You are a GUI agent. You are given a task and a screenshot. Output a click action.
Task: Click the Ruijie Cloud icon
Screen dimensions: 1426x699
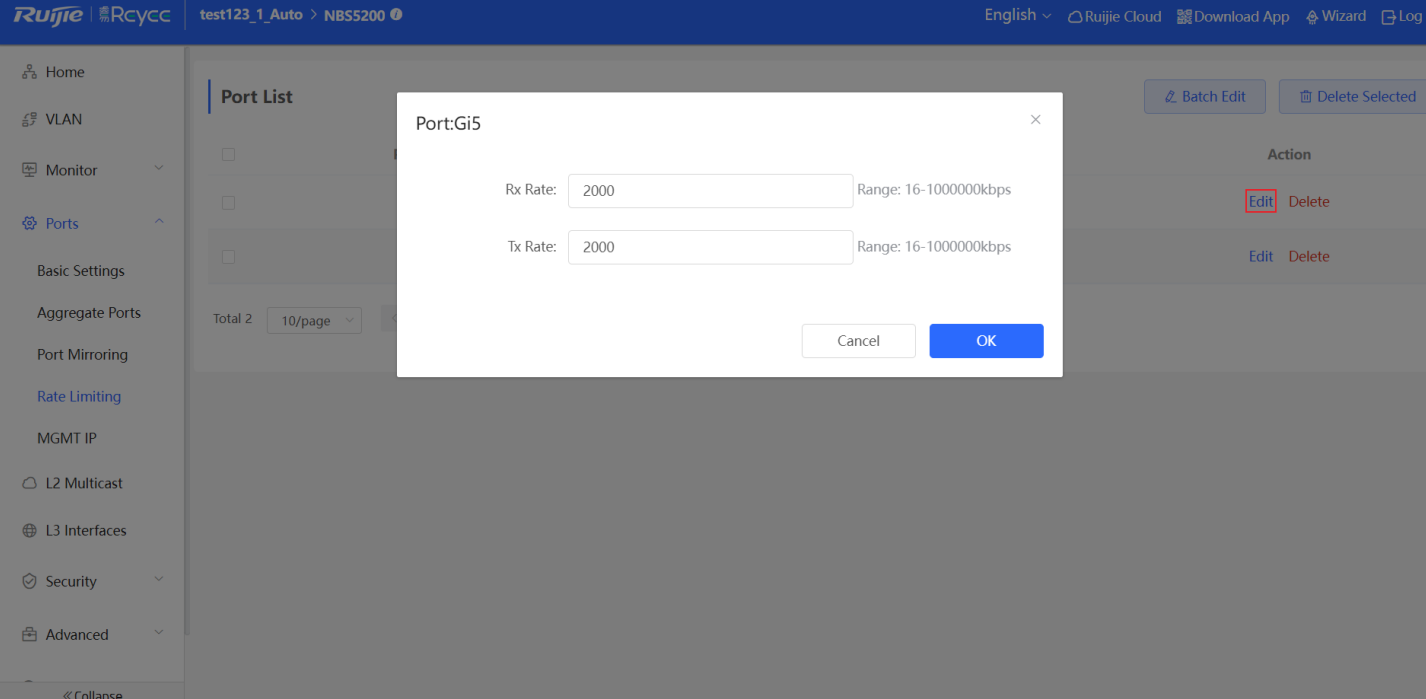click(1075, 17)
